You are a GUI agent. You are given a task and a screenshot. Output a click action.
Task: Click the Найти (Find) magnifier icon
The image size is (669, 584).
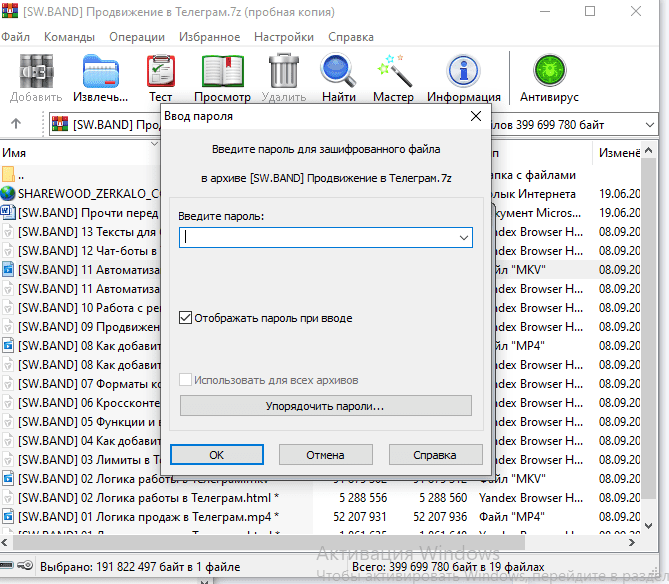pyautogui.click(x=339, y=73)
